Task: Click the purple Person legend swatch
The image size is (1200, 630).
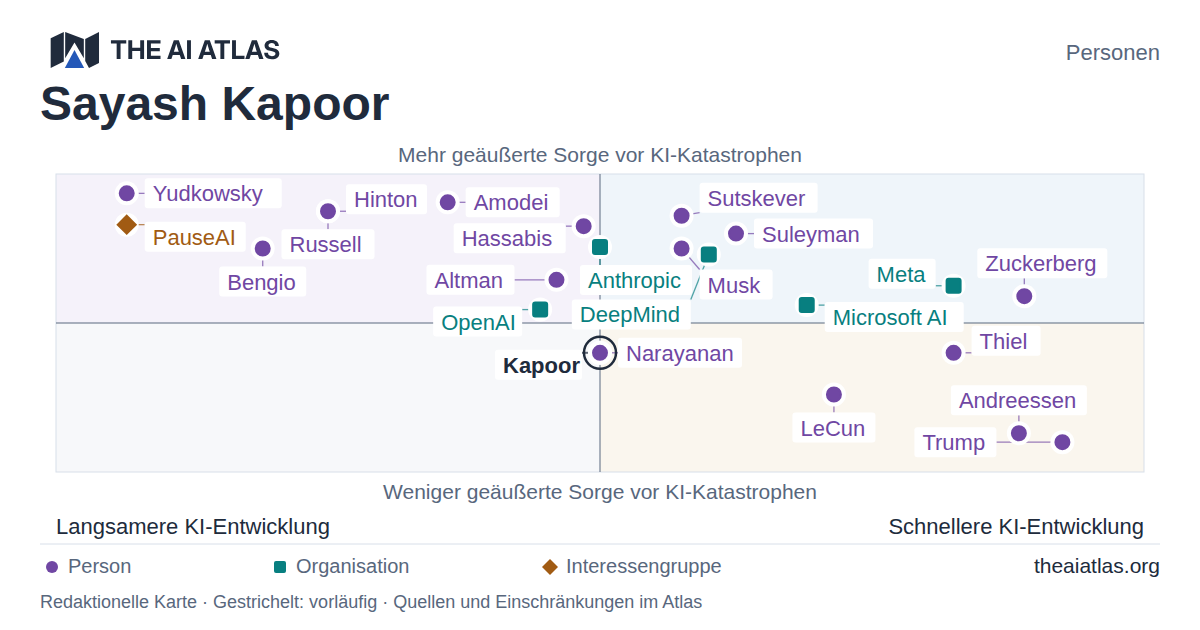Action: point(52,567)
